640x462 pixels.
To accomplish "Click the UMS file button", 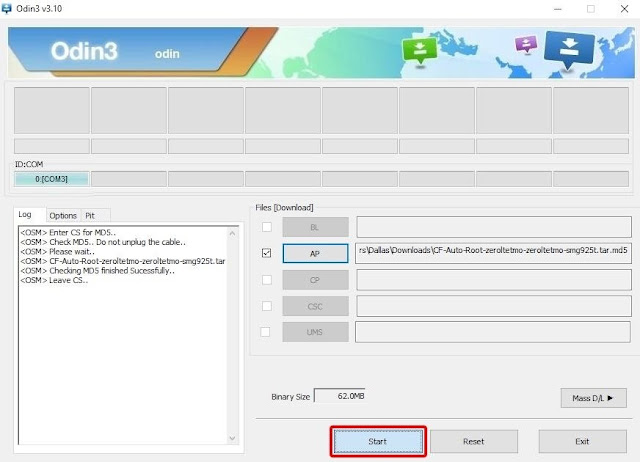I will coord(315,332).
